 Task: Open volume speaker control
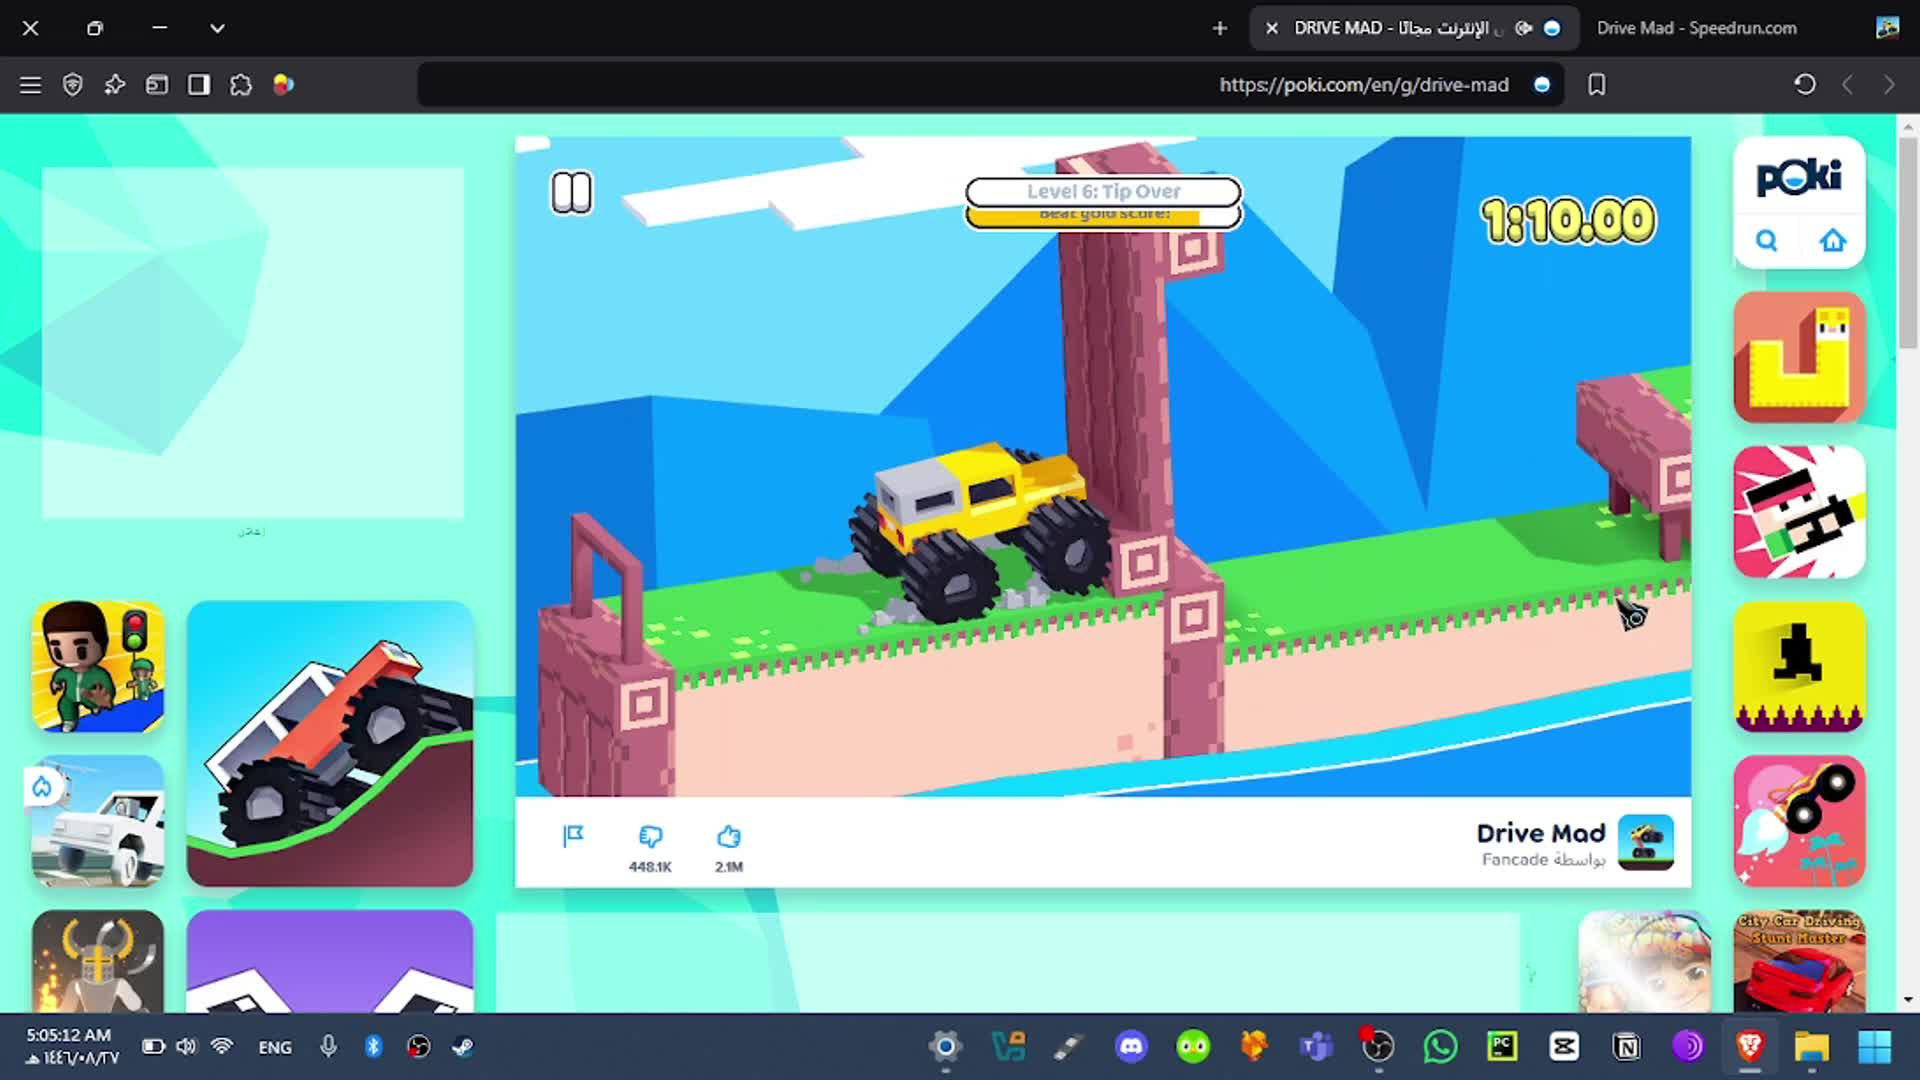(187, 1047)
